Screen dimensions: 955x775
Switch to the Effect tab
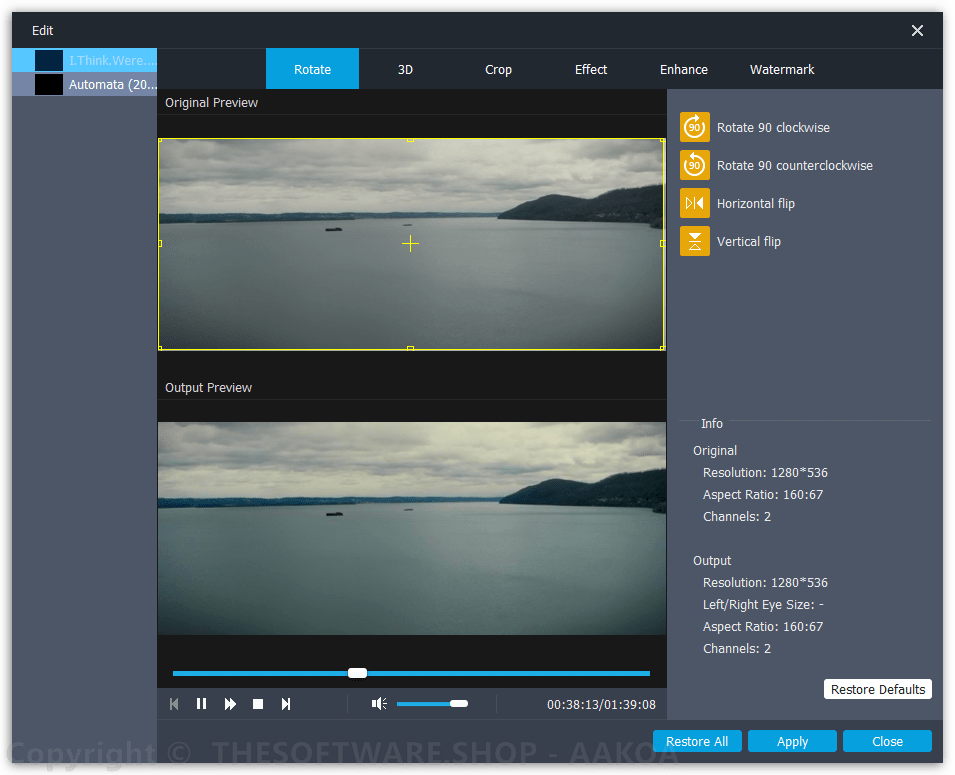(x=590, y=69)
